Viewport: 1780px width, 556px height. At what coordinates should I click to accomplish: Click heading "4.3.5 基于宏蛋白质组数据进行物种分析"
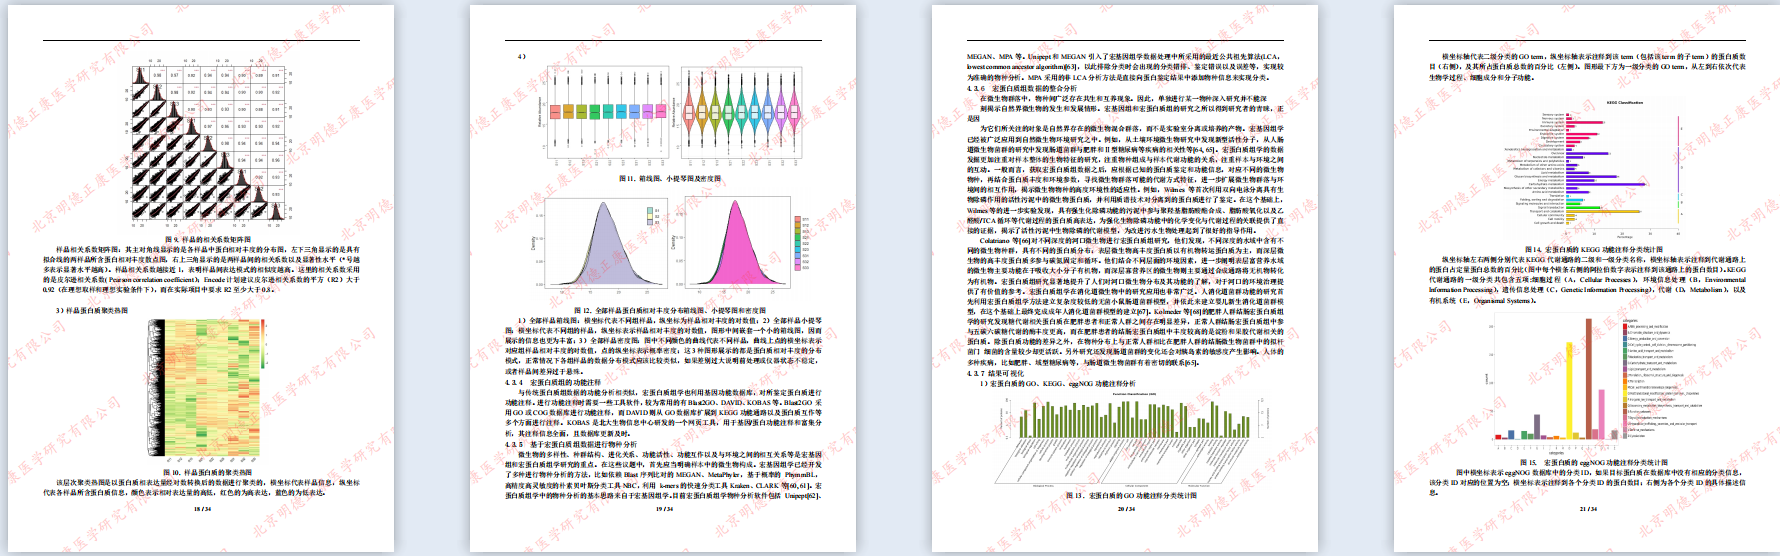pos(570,444)
